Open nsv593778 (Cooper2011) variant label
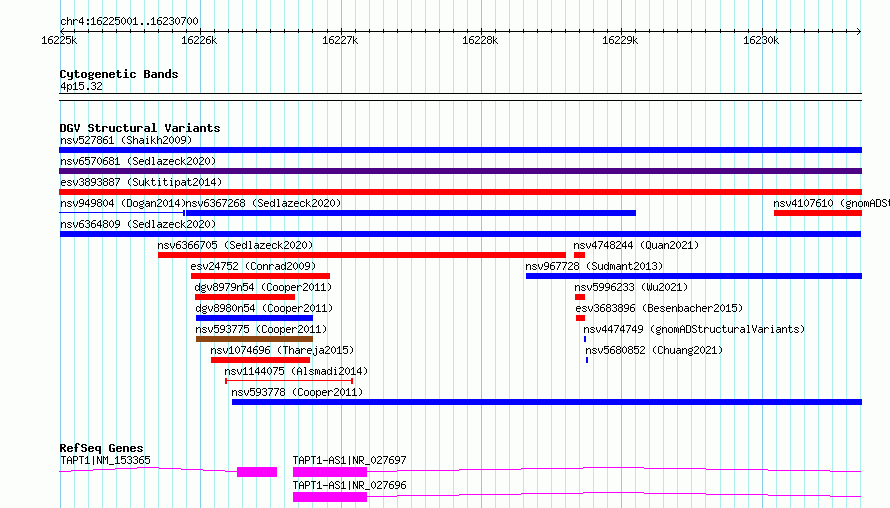 (297, 392)
